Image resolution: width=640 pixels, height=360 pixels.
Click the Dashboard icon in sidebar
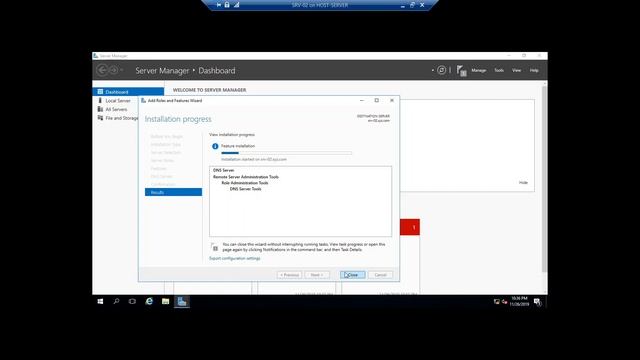(x=100, y=92)
